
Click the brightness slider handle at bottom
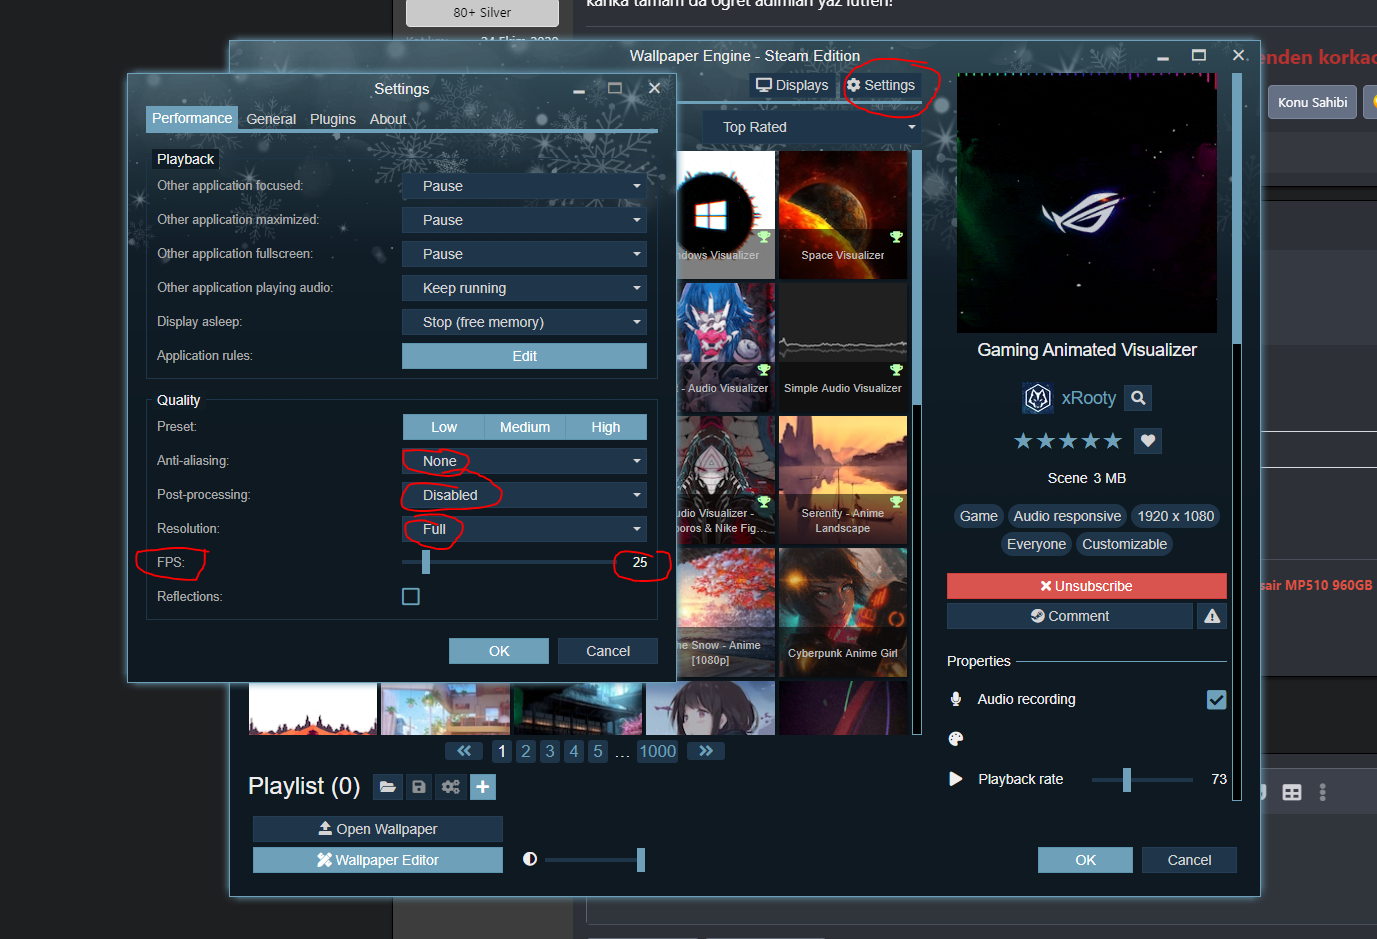click(x=641, y=859)
